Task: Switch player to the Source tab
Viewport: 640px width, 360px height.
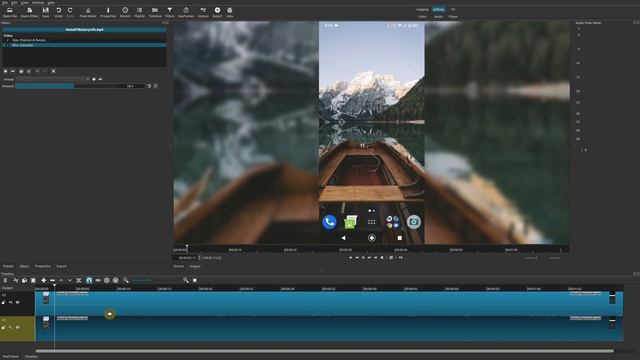Action: click(178, 266)
